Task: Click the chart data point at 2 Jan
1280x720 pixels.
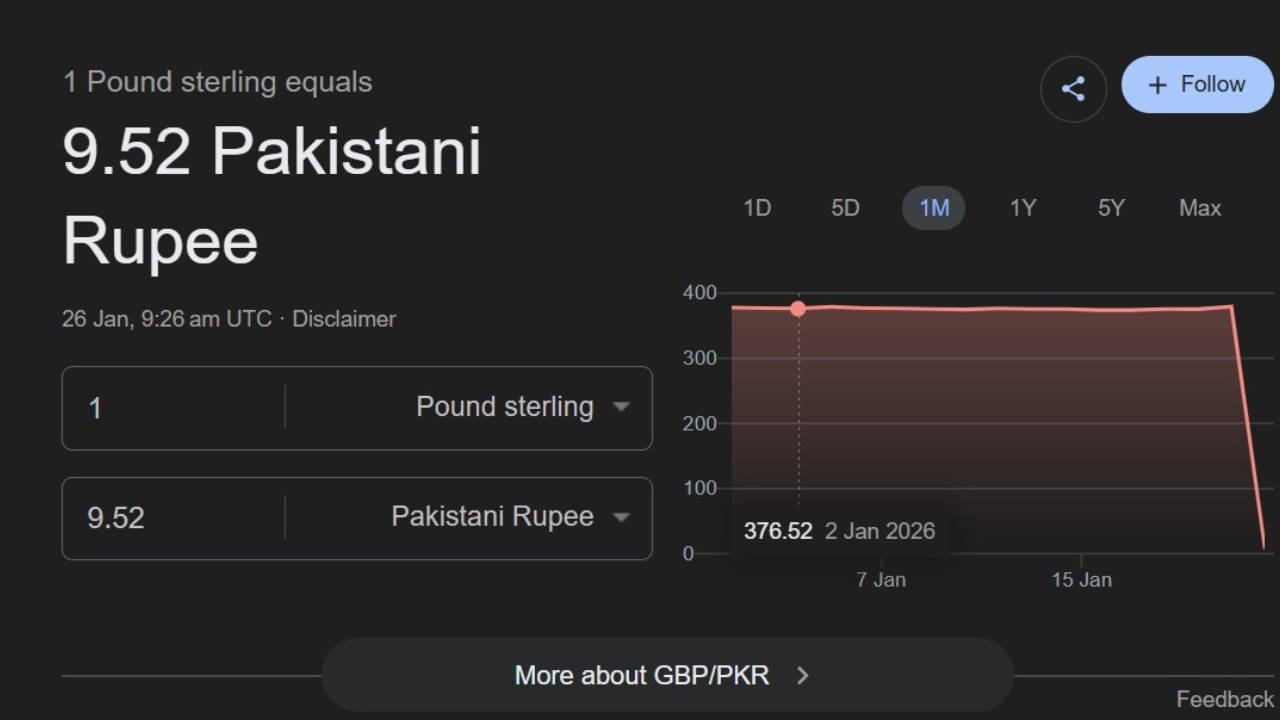Action: [798, 309]
